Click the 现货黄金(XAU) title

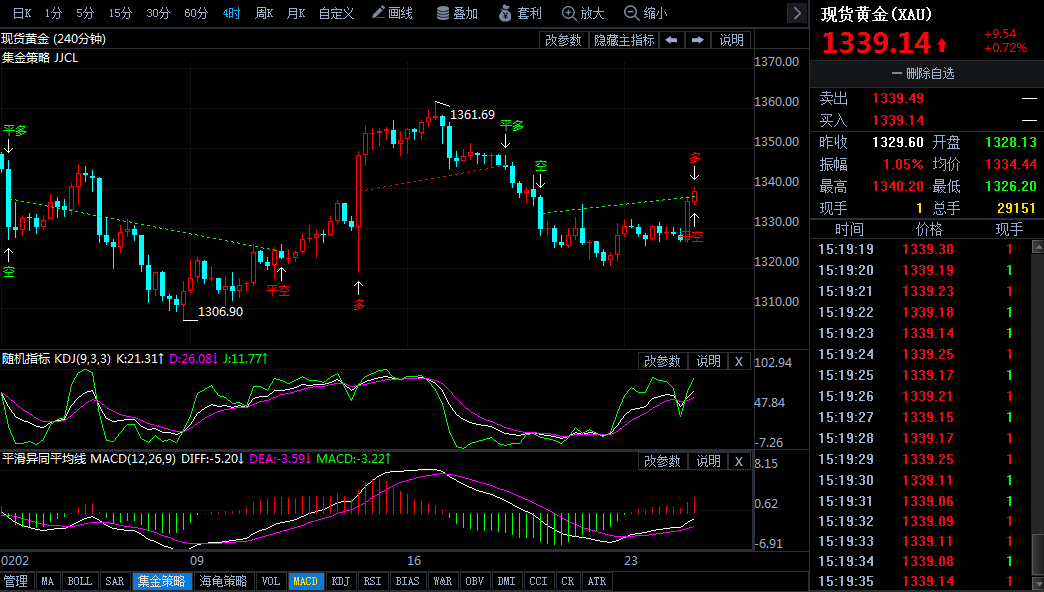[x=876, y=14]
